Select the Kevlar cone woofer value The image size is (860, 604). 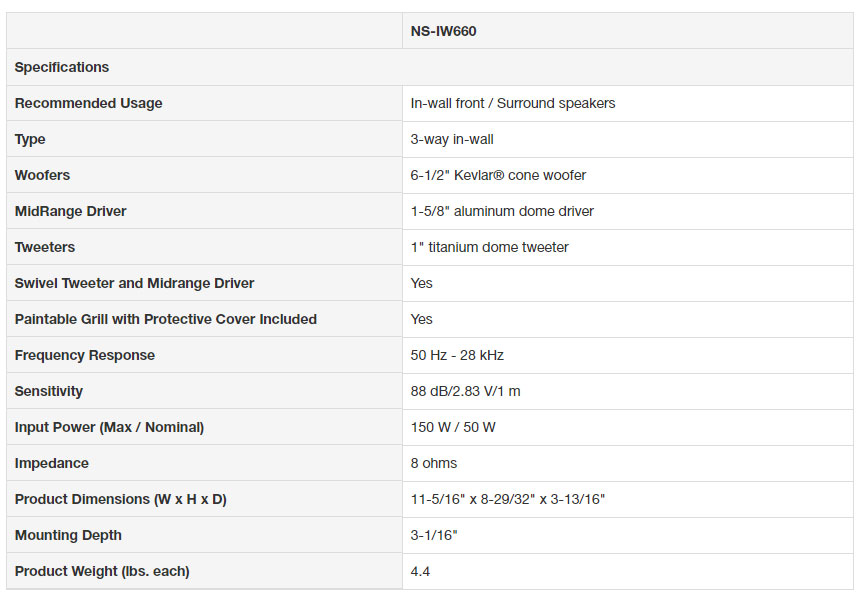click(x=498, y=175)
